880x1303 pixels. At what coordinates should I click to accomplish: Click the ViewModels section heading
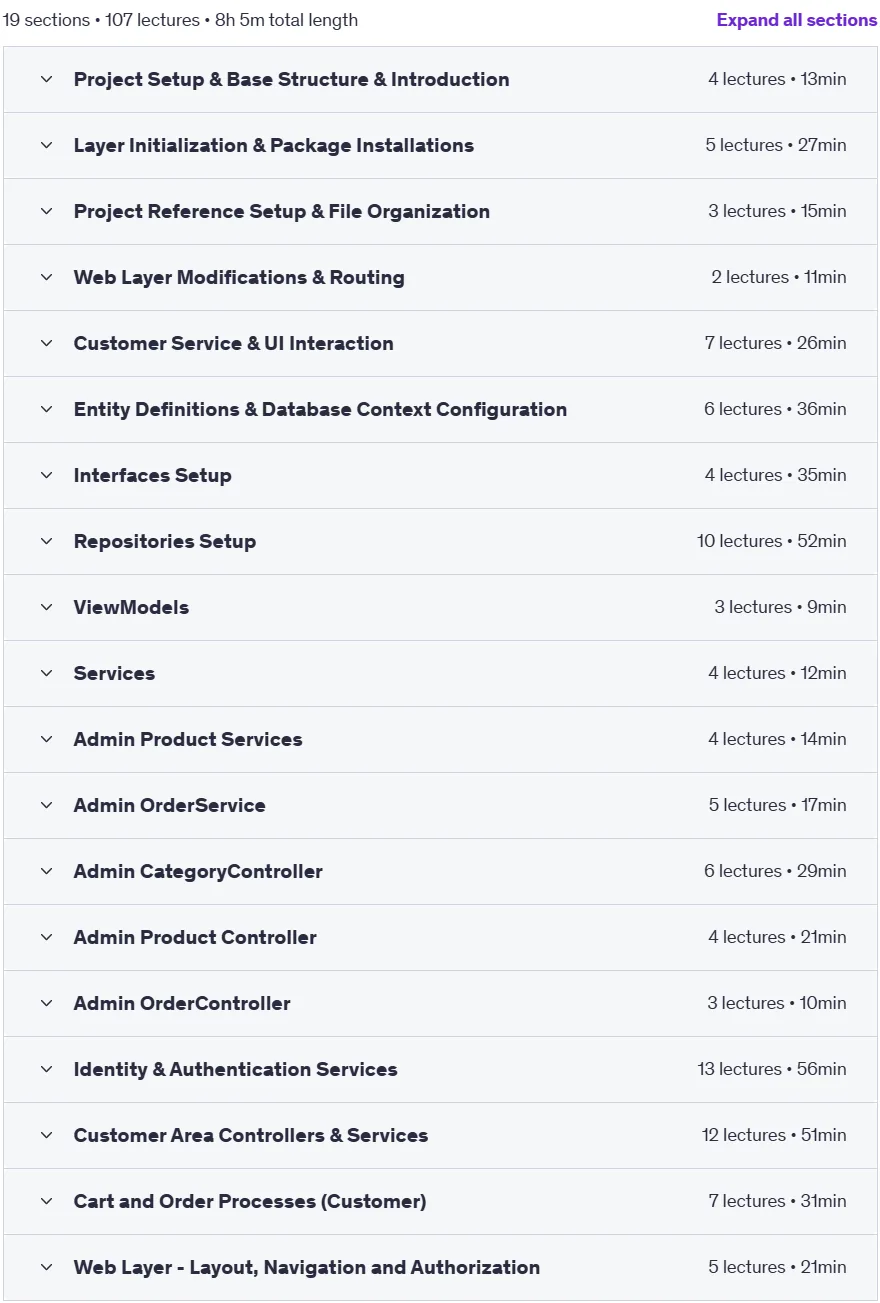coord(131,607)
